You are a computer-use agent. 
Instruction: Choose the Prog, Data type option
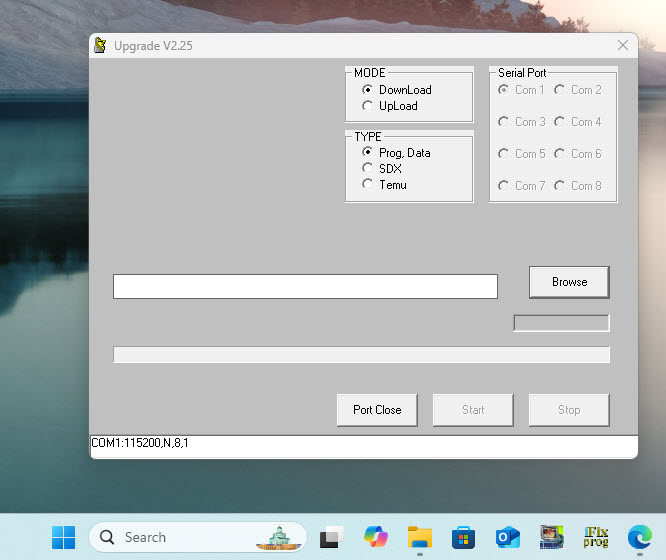[368, 153]
